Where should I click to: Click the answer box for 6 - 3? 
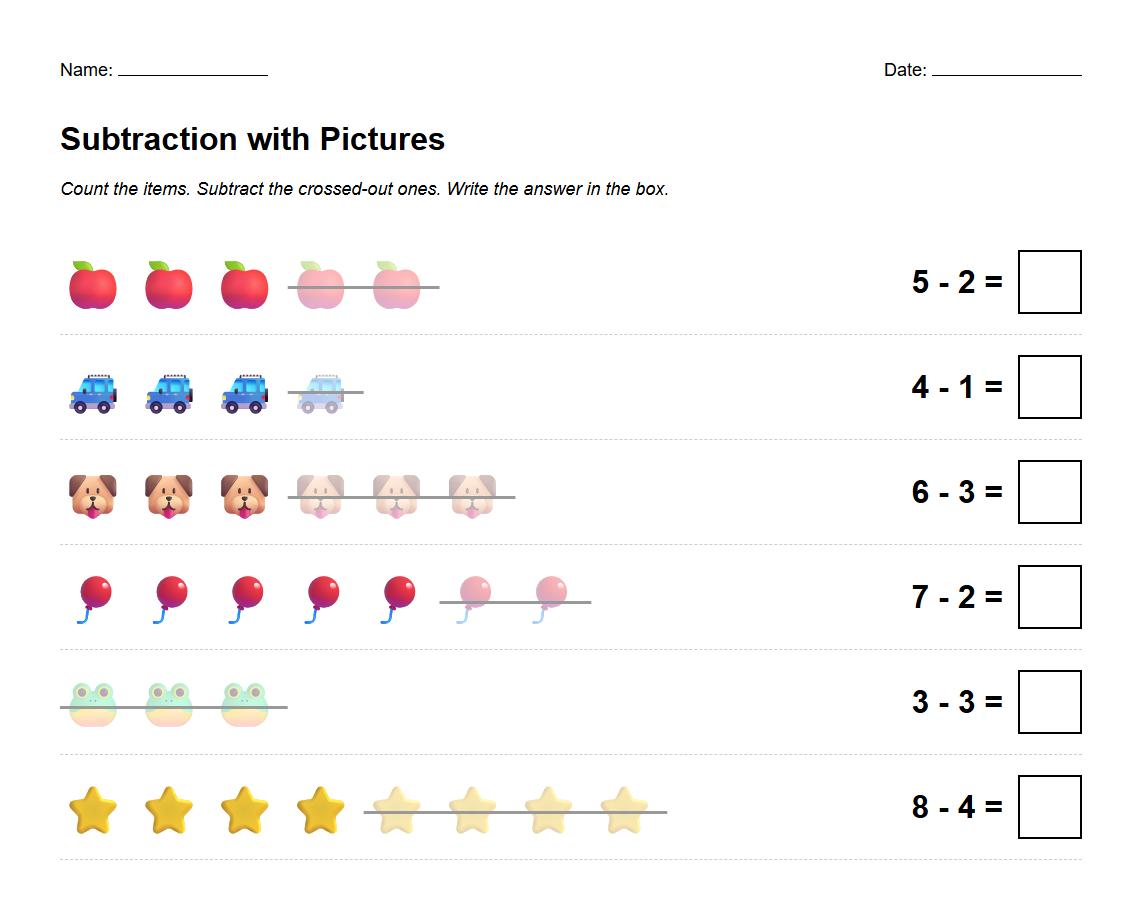(x=1049, y=492)
